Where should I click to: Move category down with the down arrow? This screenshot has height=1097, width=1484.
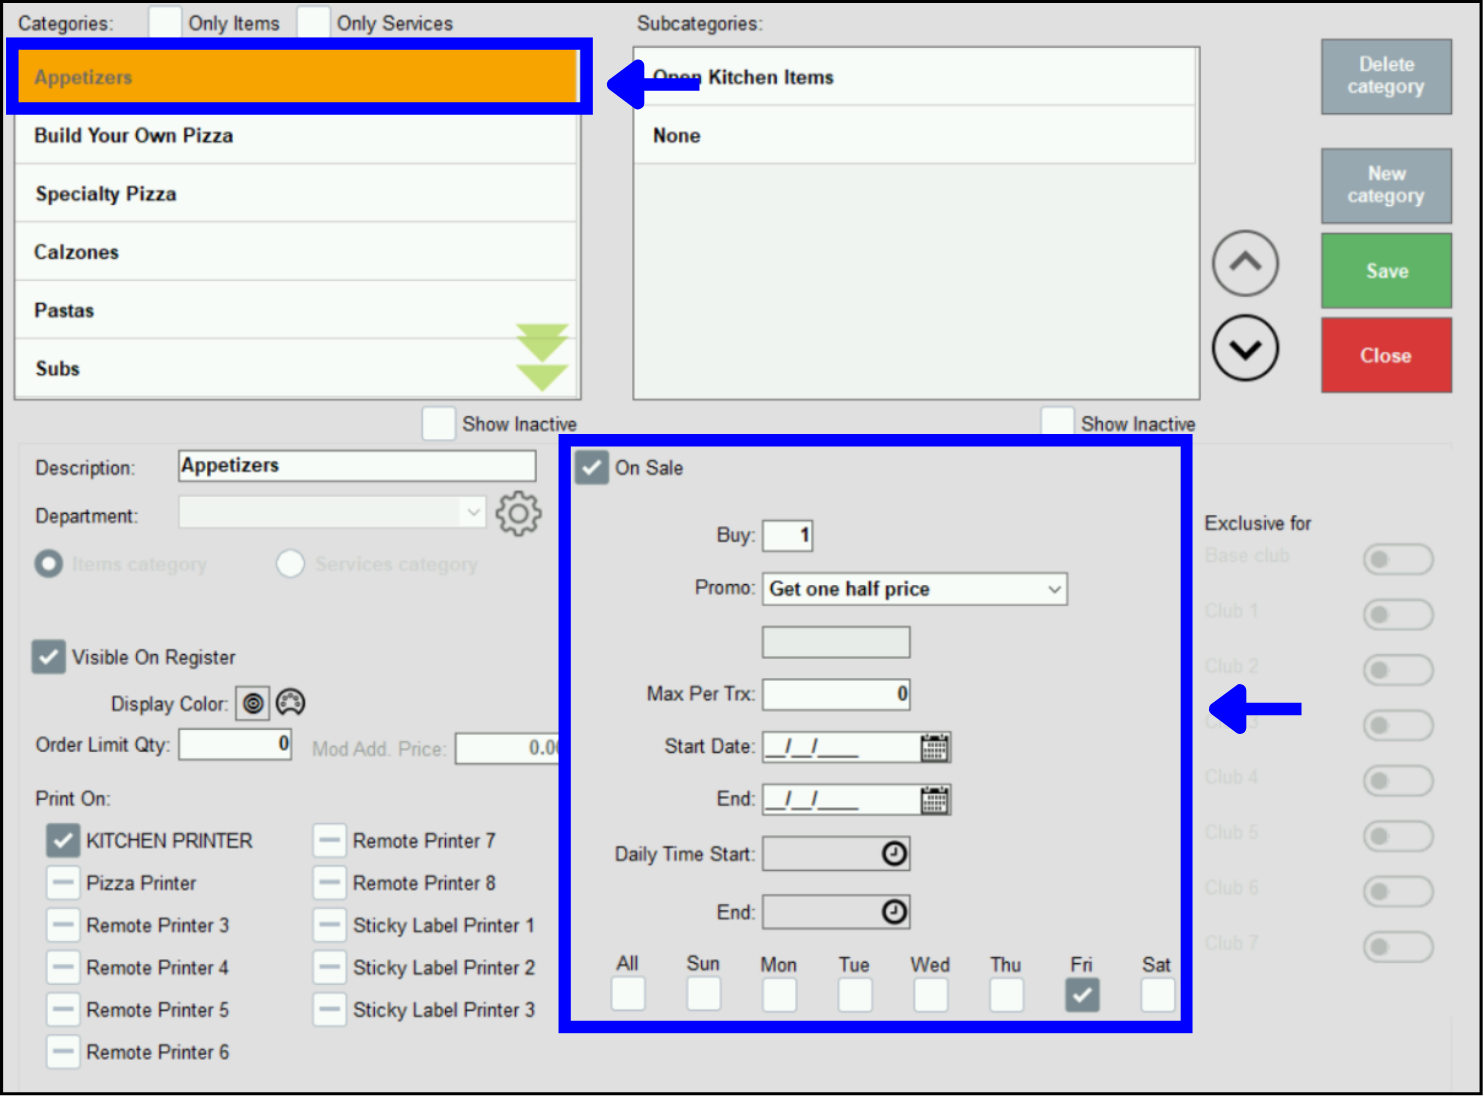tap(1245, 348)
